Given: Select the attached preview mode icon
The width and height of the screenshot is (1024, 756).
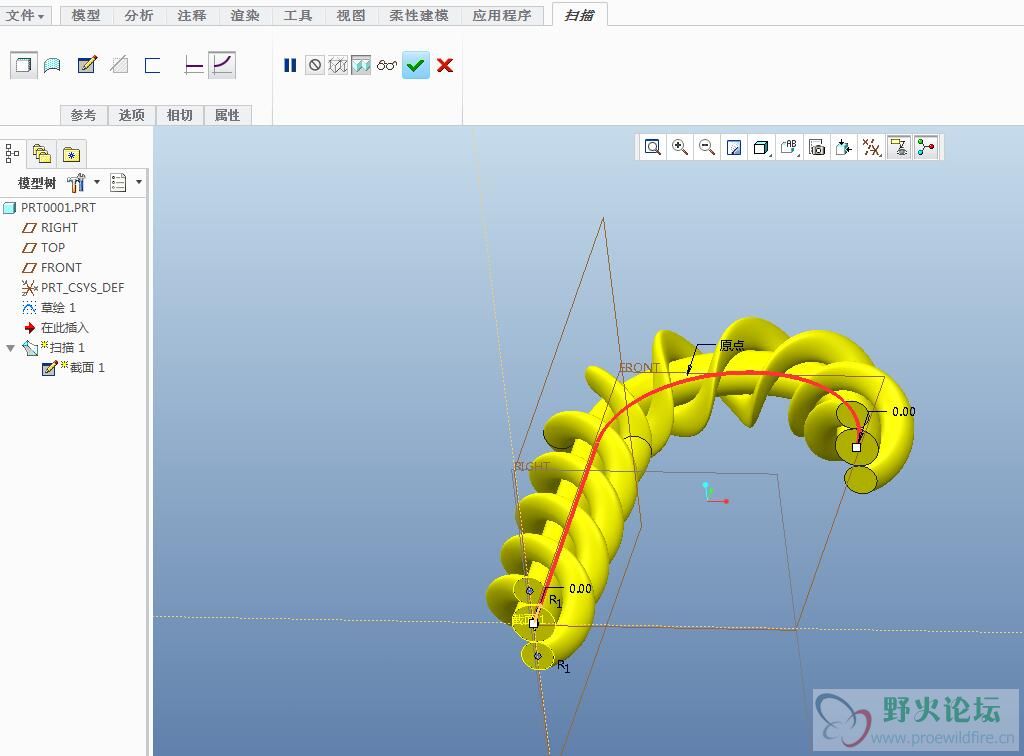Looking at the screenshot, I should click(x=360, y=65).
